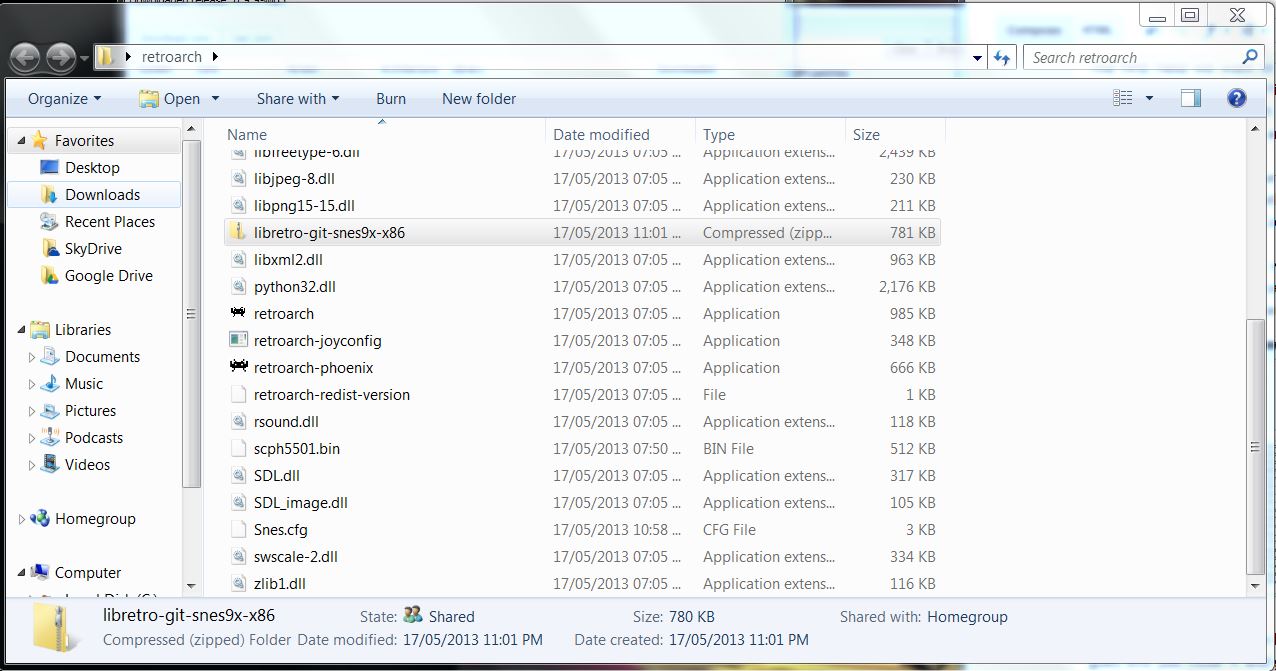The height and width of the screenshot is (671, 1276).
Task: Click the retroarch-redist-version file icon
Action: click(238, 394)
